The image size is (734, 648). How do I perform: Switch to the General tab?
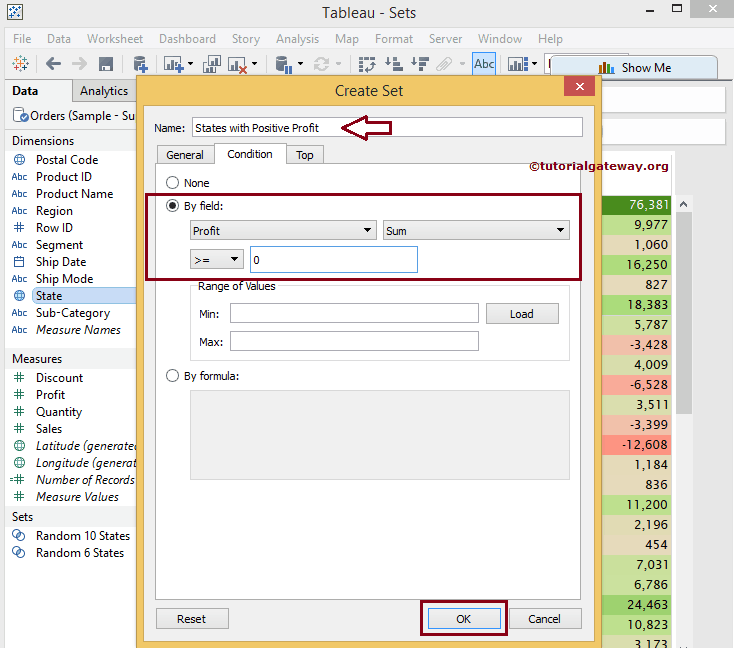(185, 155)
